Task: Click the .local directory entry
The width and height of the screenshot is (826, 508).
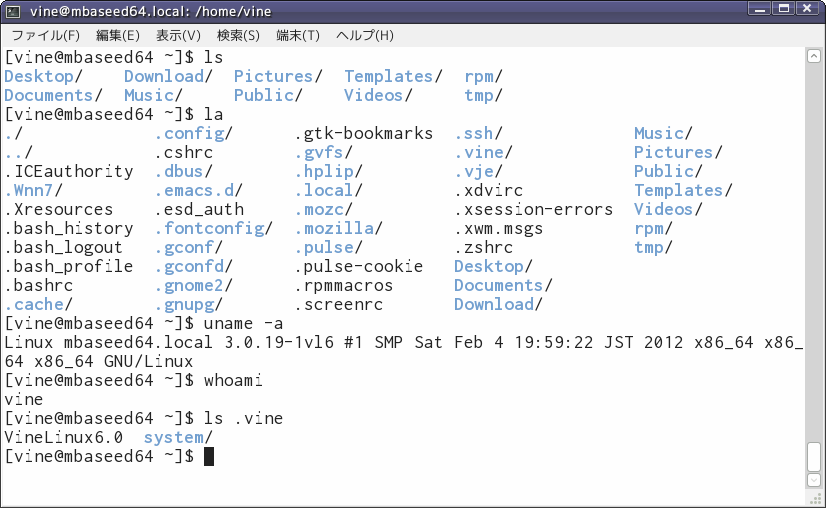Action: click(329, 191)
